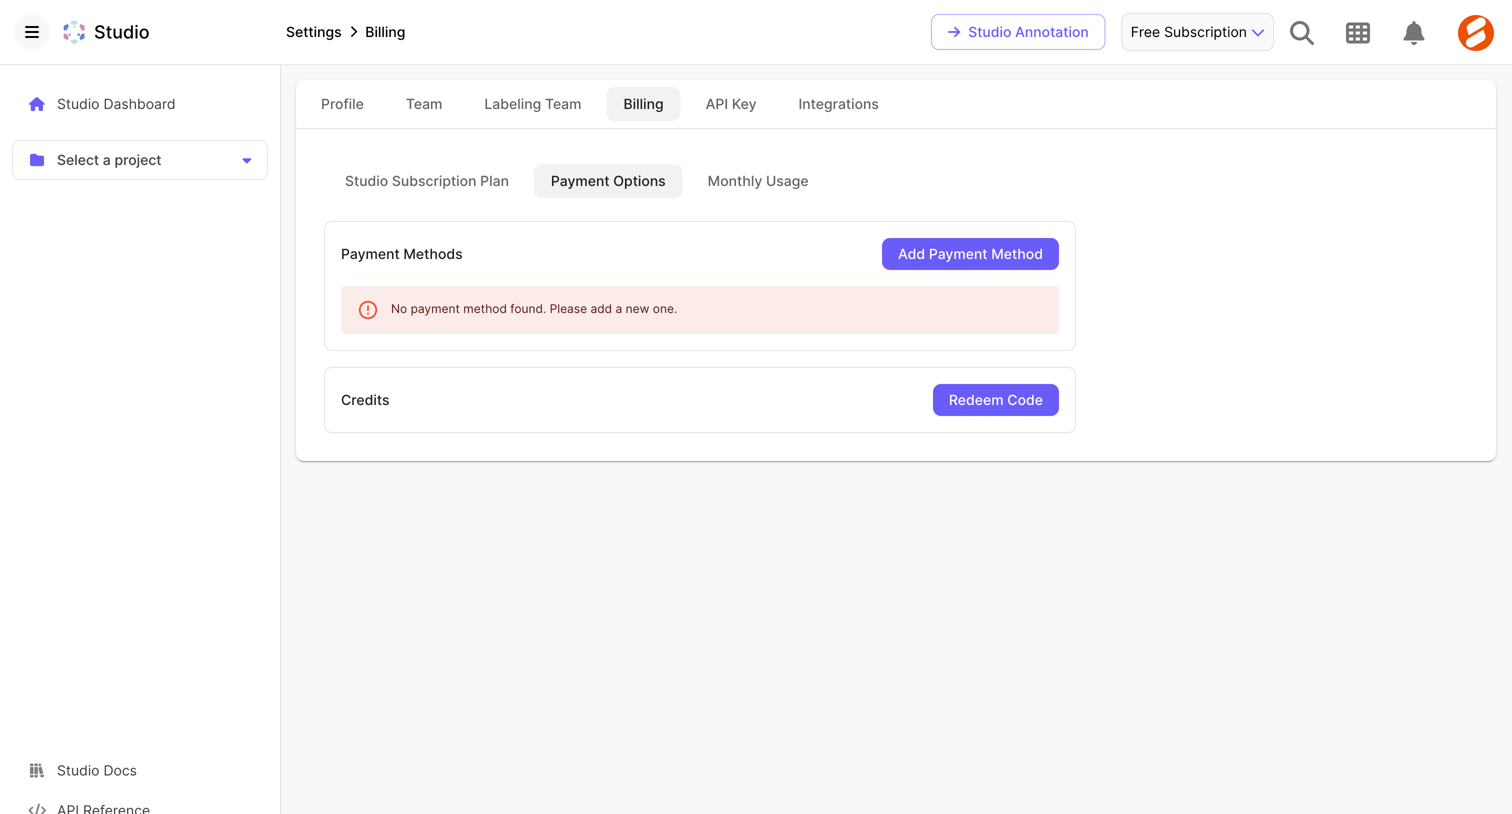Click the Studio logo icon

click(74, 32)
